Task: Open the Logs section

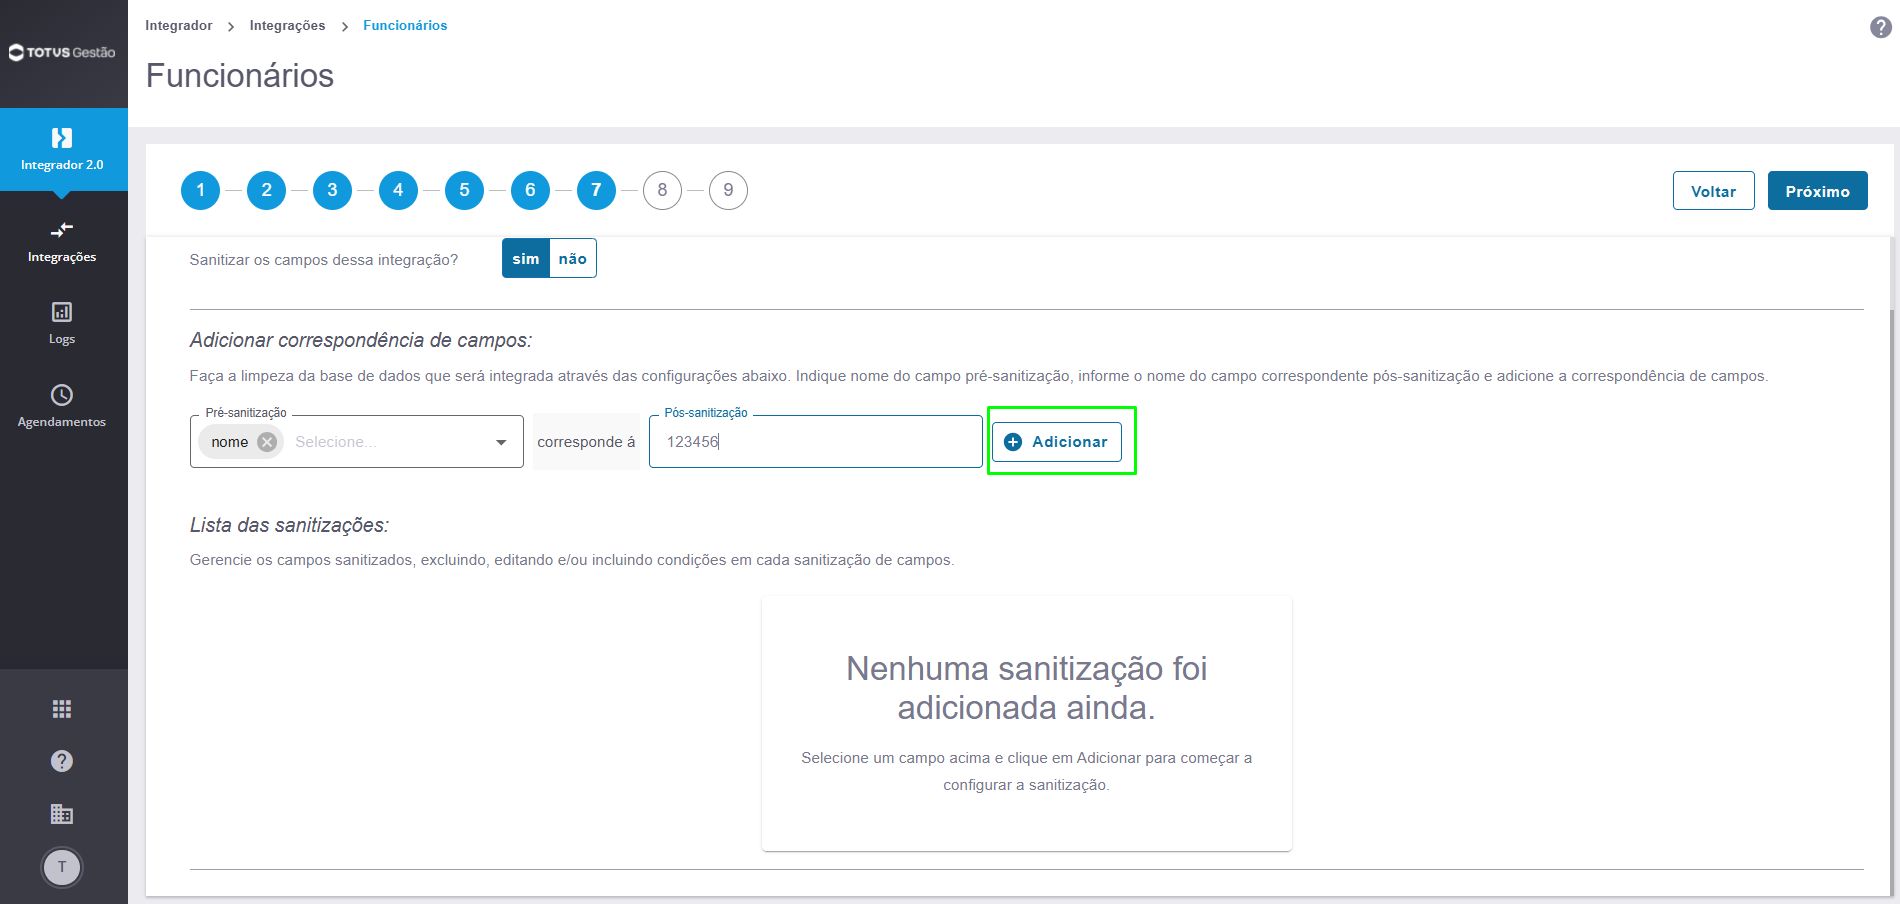Action: point(62,324)
